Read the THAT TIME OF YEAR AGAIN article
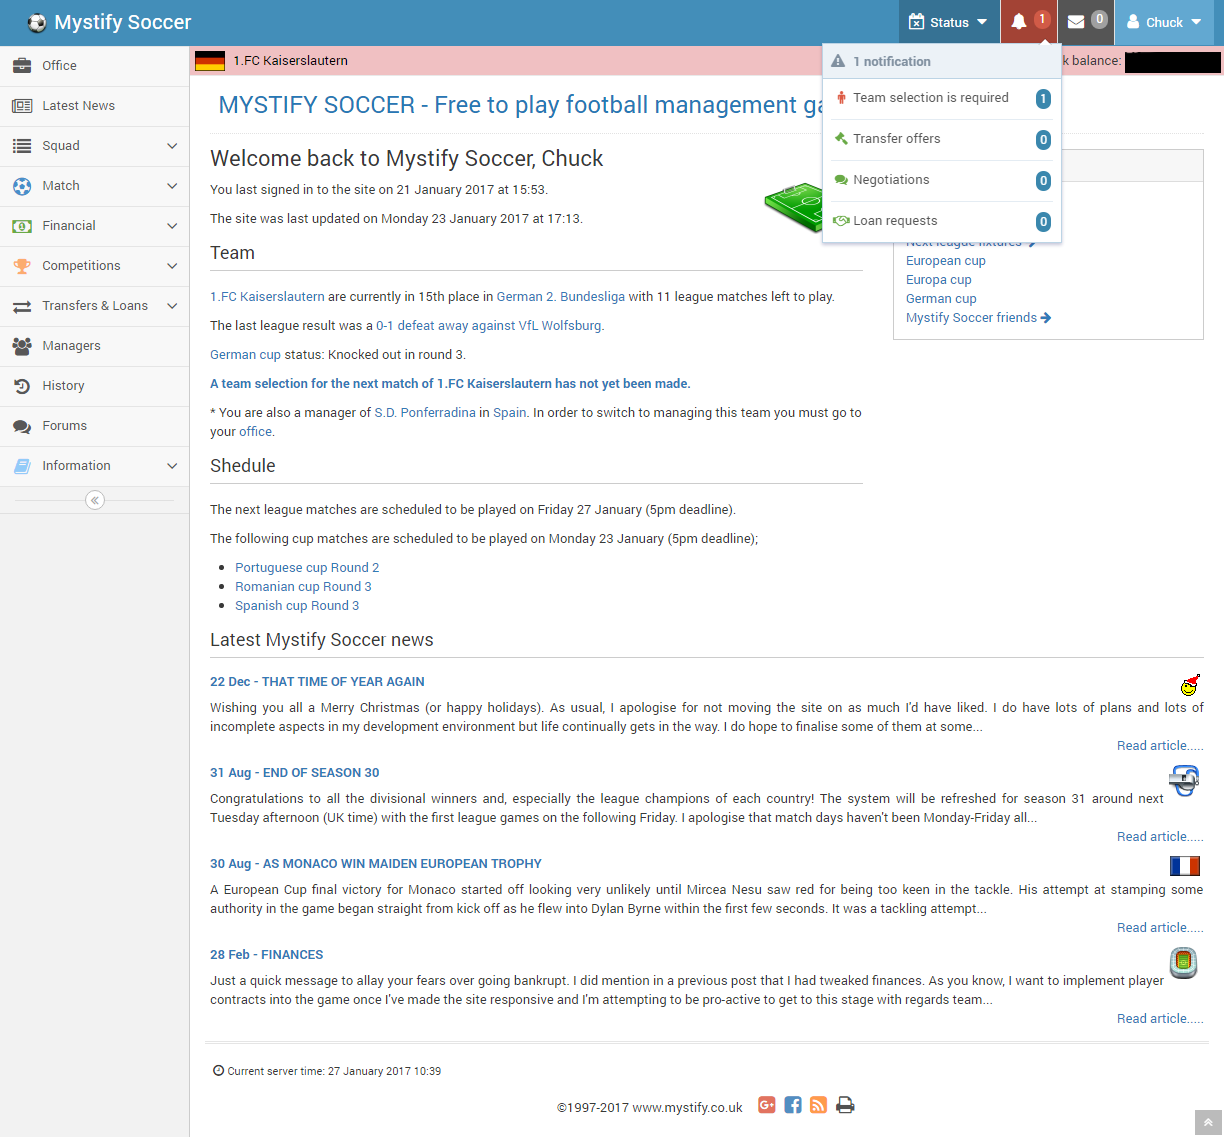1224x1137 pixels. (317, 681)
